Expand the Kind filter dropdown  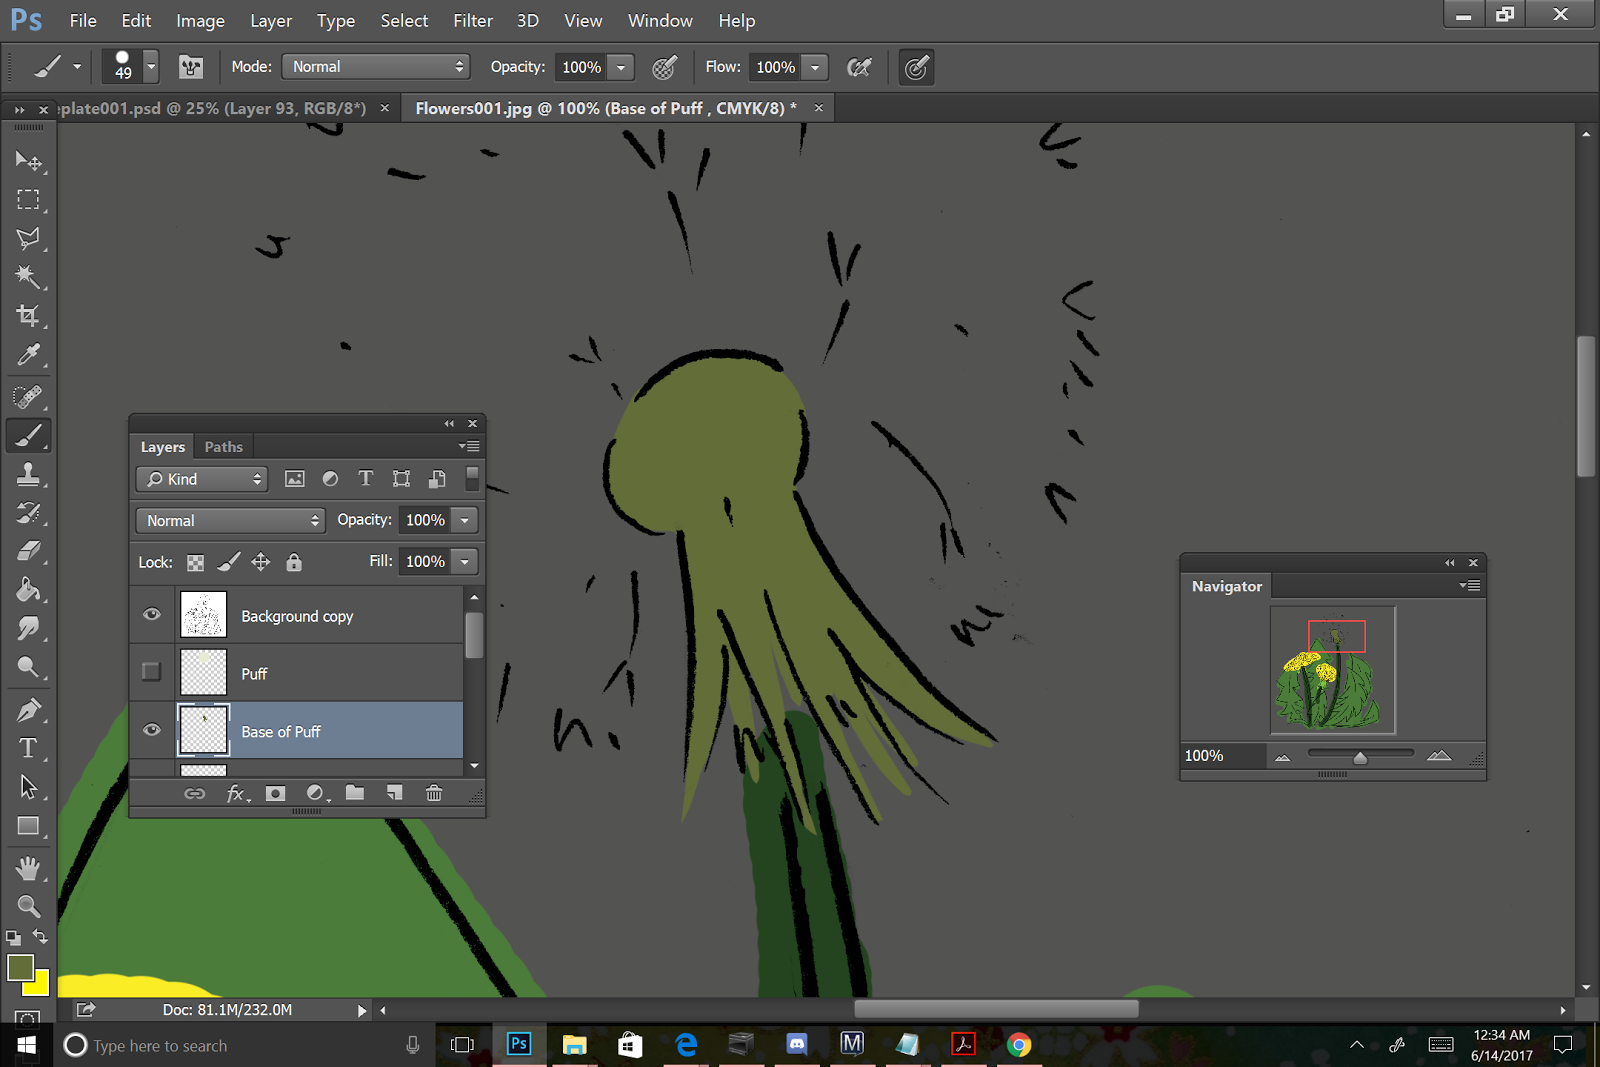[x=203, y=479]
